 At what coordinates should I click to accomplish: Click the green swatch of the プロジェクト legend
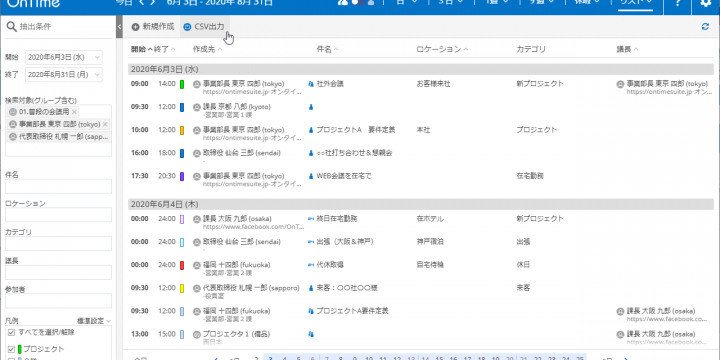[20, 349]
